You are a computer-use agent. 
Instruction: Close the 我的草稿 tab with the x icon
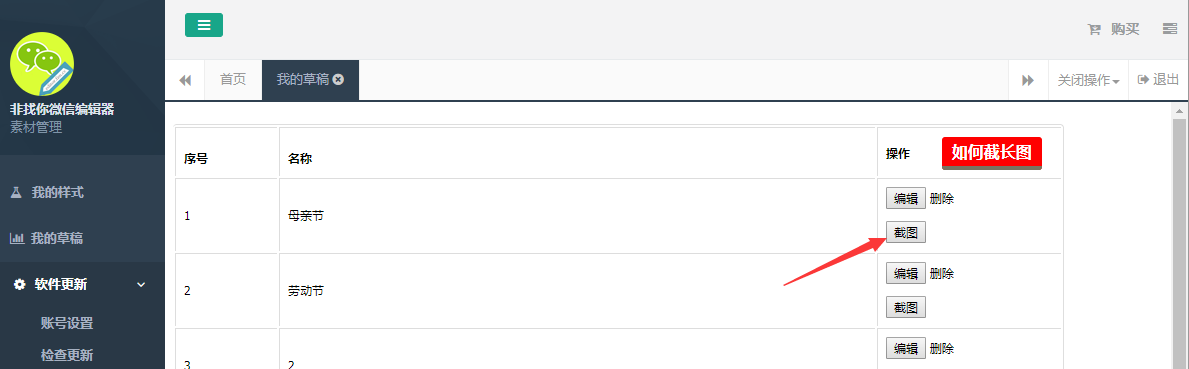[338, 80]
